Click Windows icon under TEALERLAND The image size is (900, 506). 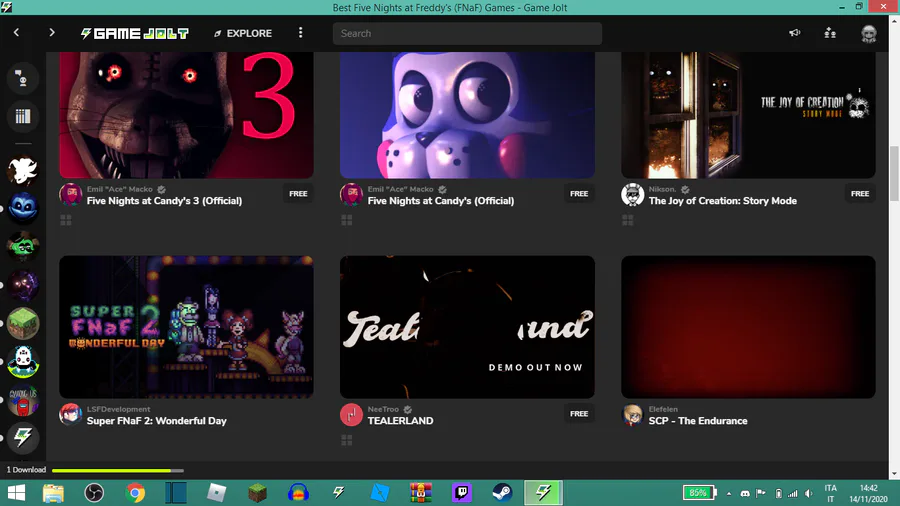pos(347,440)
